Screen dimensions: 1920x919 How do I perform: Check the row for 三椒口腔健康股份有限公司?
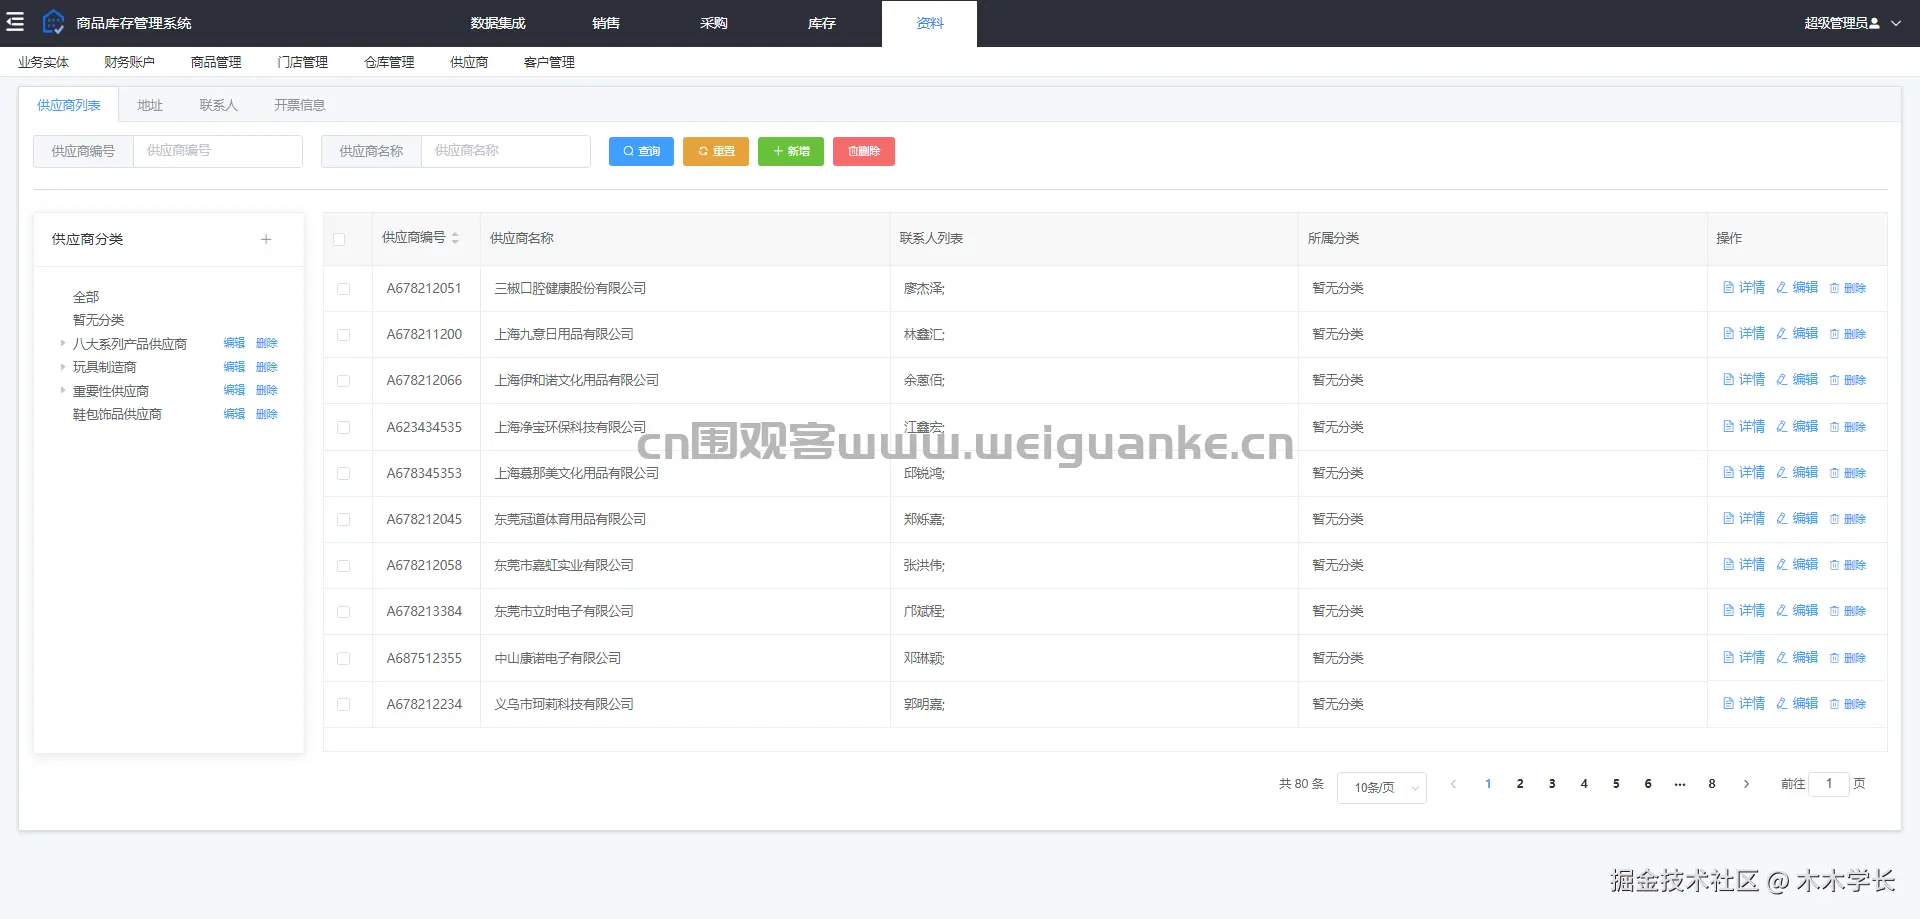pyautogui.click(x=343, y=289)
